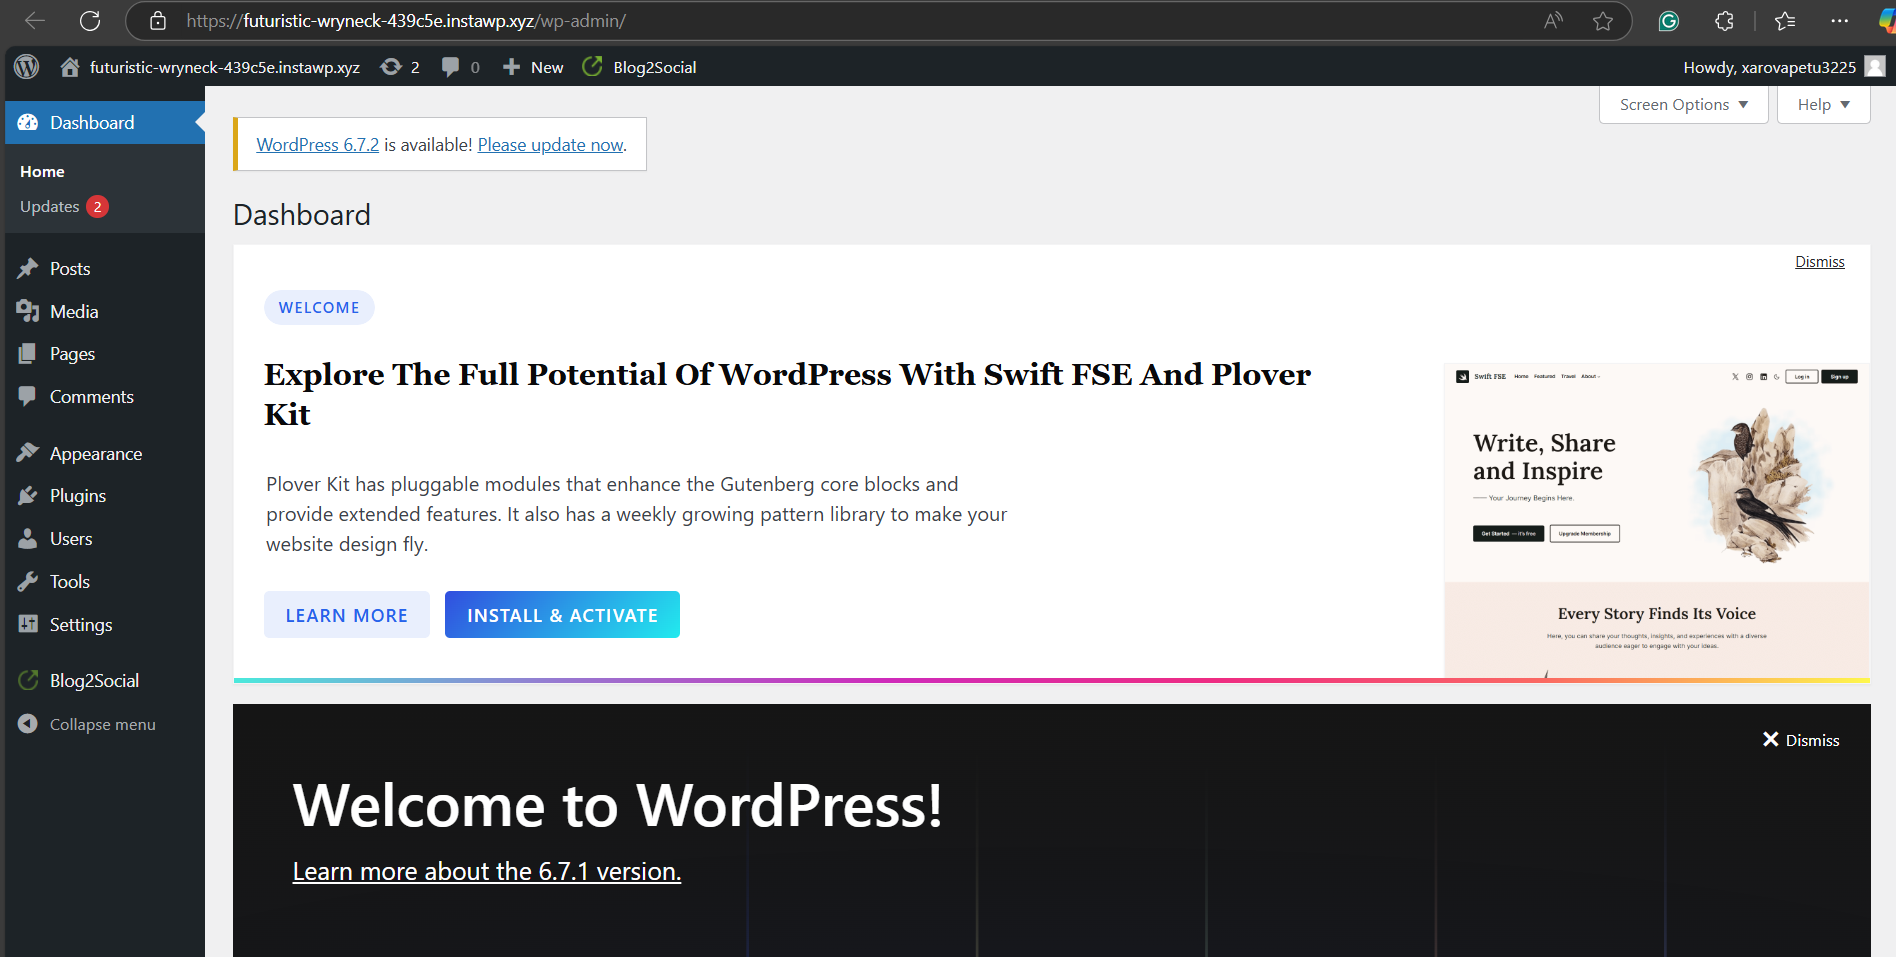Open the Read Aloud icon in address bar
1896x957 pixels.
(x=1553, y=21)
